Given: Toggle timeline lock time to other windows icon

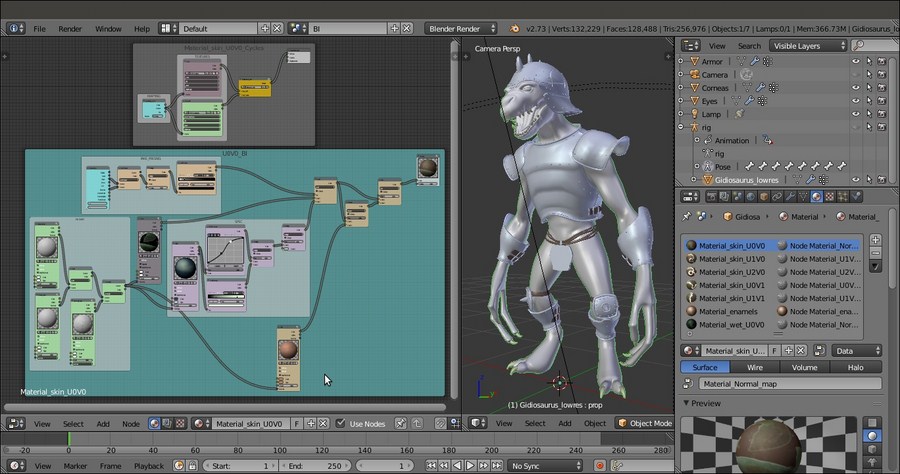Looking at the screenshot, I should point(193,465).
